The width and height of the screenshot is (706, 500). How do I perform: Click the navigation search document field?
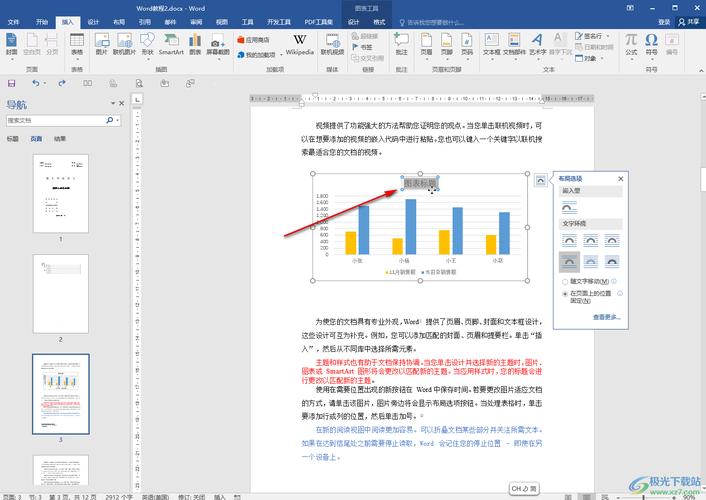pos(56,121)
